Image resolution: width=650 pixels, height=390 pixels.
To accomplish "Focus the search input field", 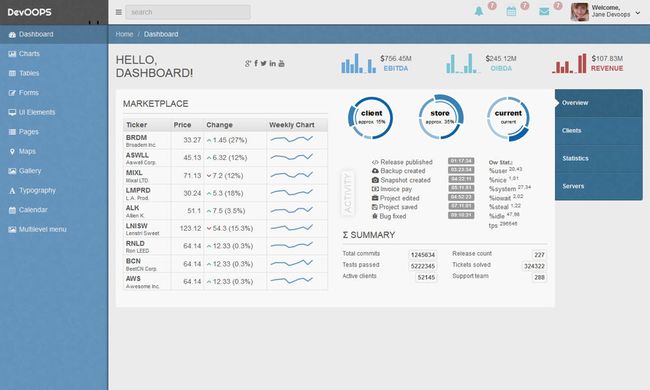I will pos(188,12).
